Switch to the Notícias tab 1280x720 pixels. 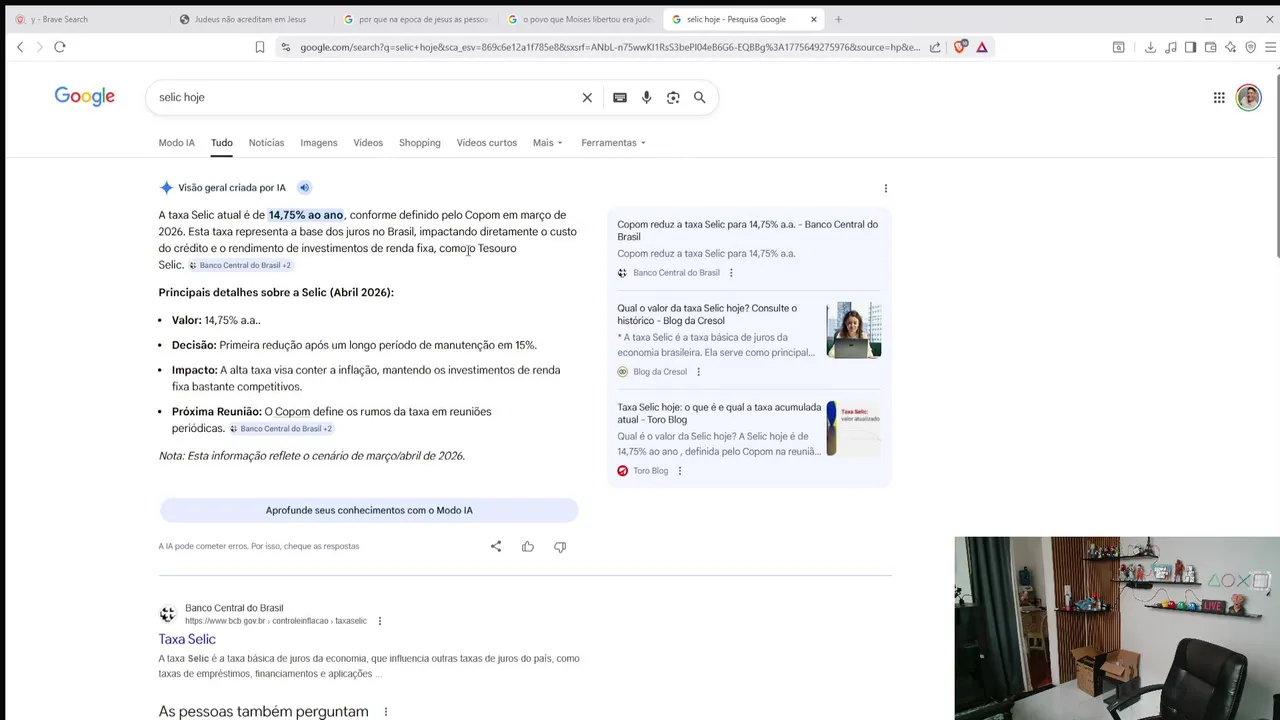(266, 143)
